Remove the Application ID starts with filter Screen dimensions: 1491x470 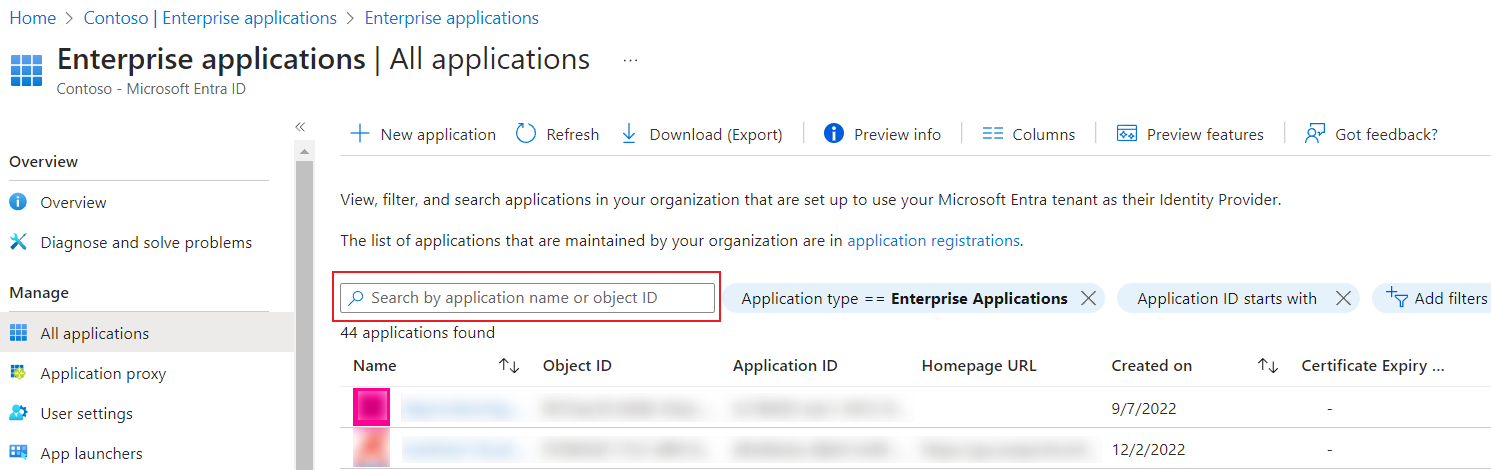[1344, 298]
